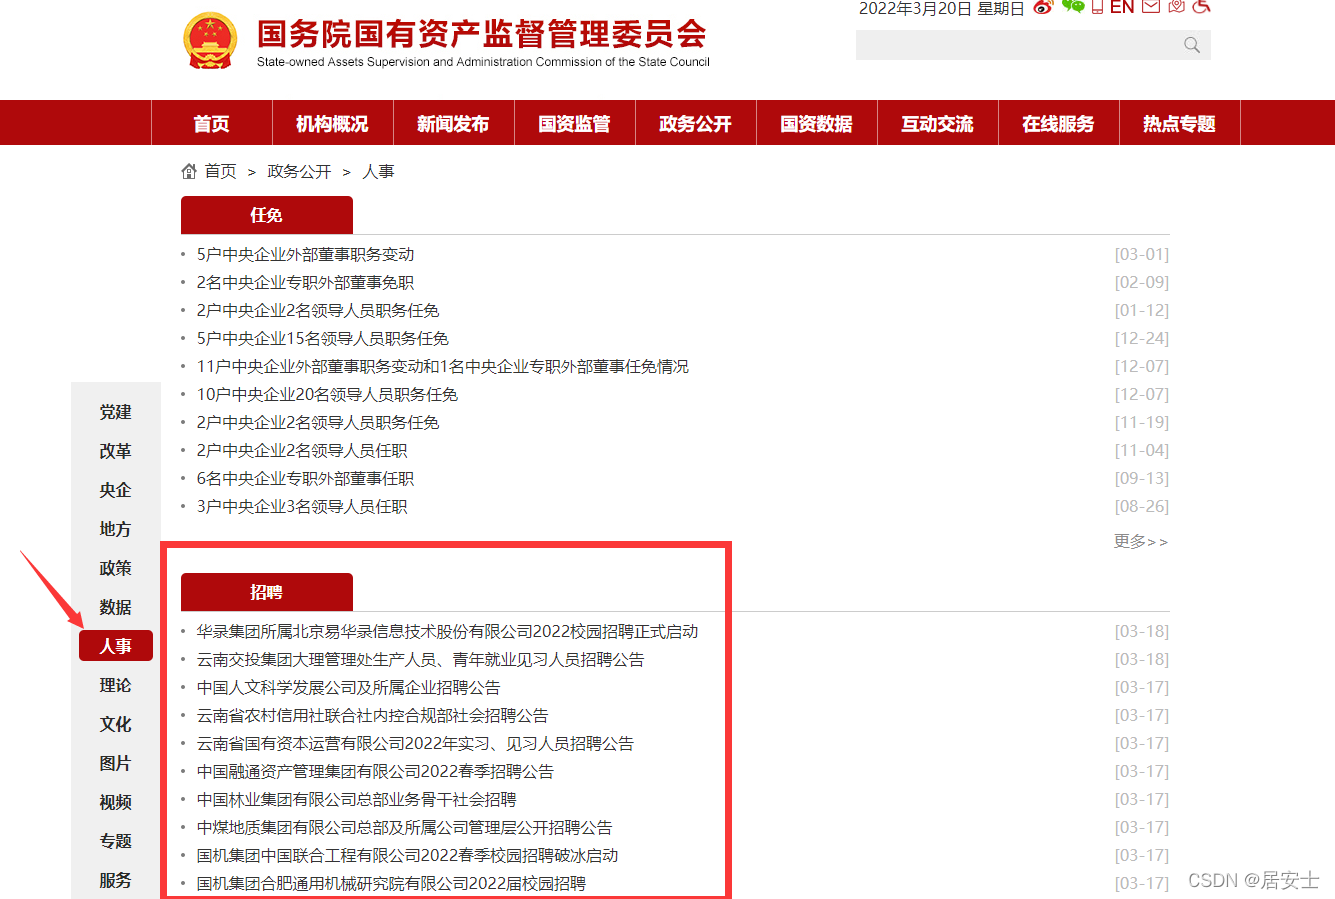Open article 2名中央企业专职外部董事免职

[x=305, y=283]
